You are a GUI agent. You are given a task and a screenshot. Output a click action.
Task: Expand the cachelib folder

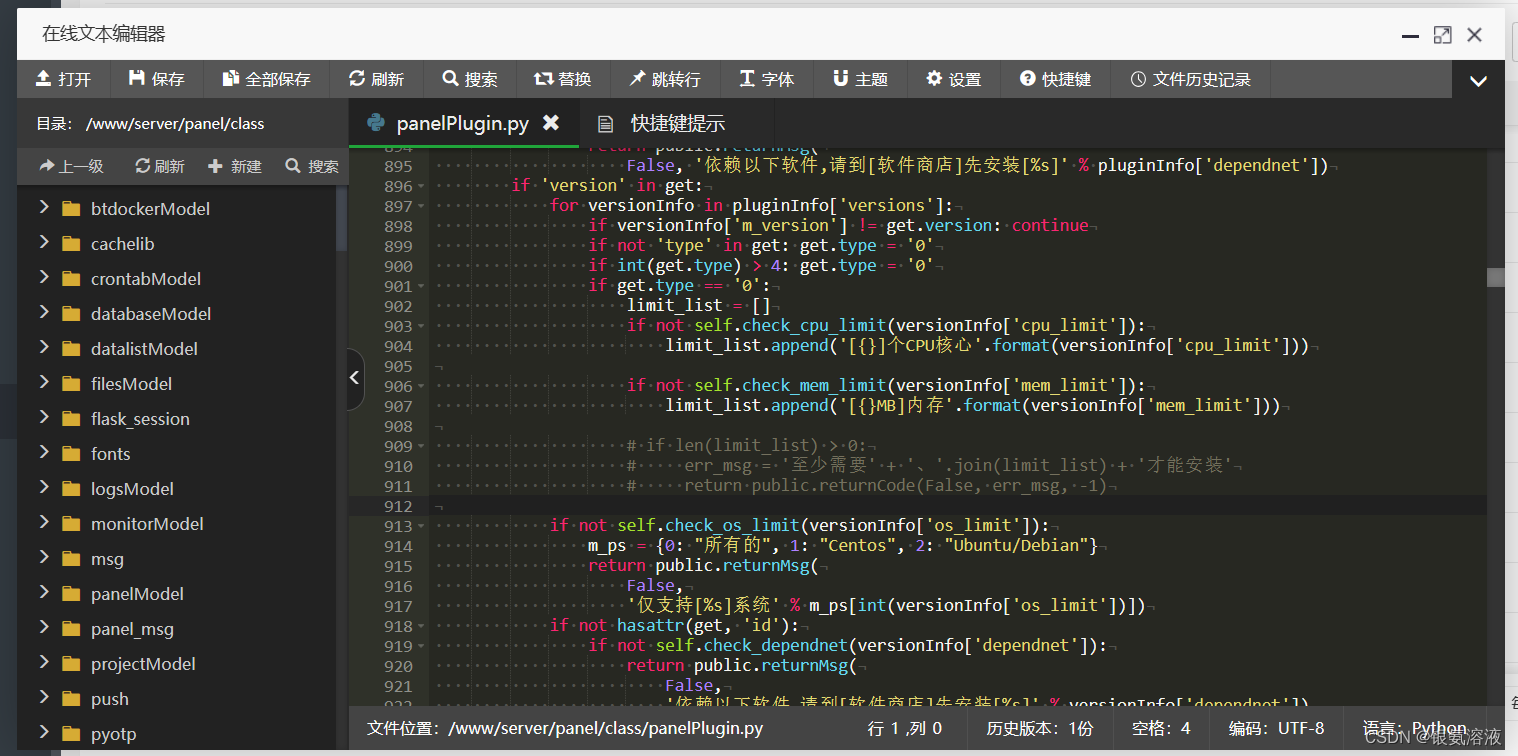click(x=44, y=243)
